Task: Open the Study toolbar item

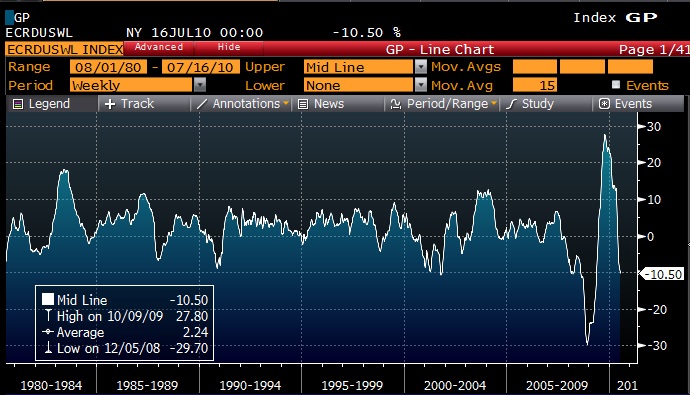Action: pyautogui.click(x=546, y=104)
